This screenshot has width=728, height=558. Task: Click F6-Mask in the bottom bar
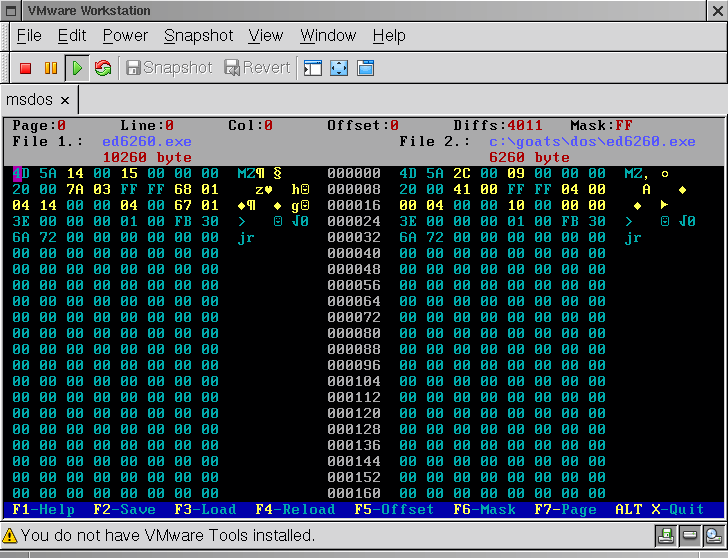(x=484, y=510)
